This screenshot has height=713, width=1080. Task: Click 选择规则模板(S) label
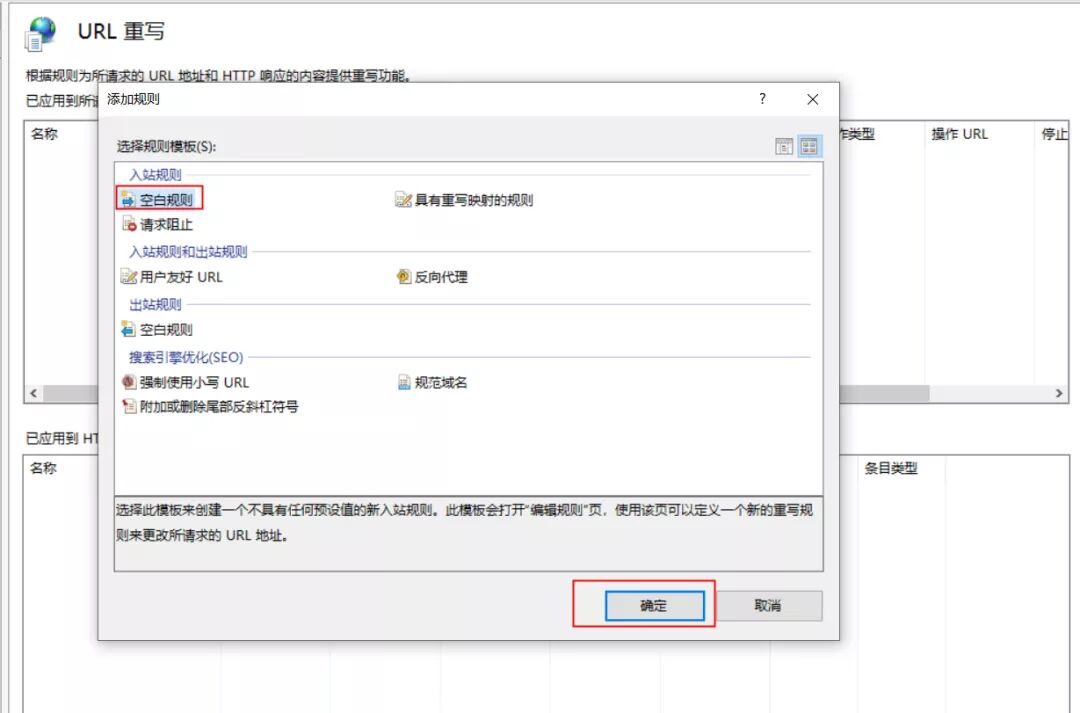tap(166, 146)
